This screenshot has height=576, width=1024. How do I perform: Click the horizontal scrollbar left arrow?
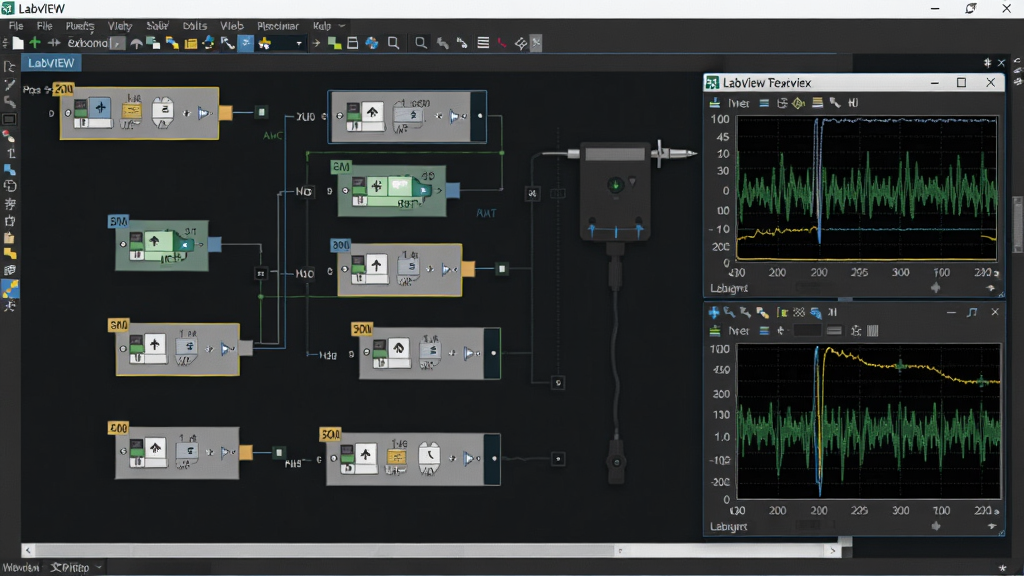click(x=27, y=551)
